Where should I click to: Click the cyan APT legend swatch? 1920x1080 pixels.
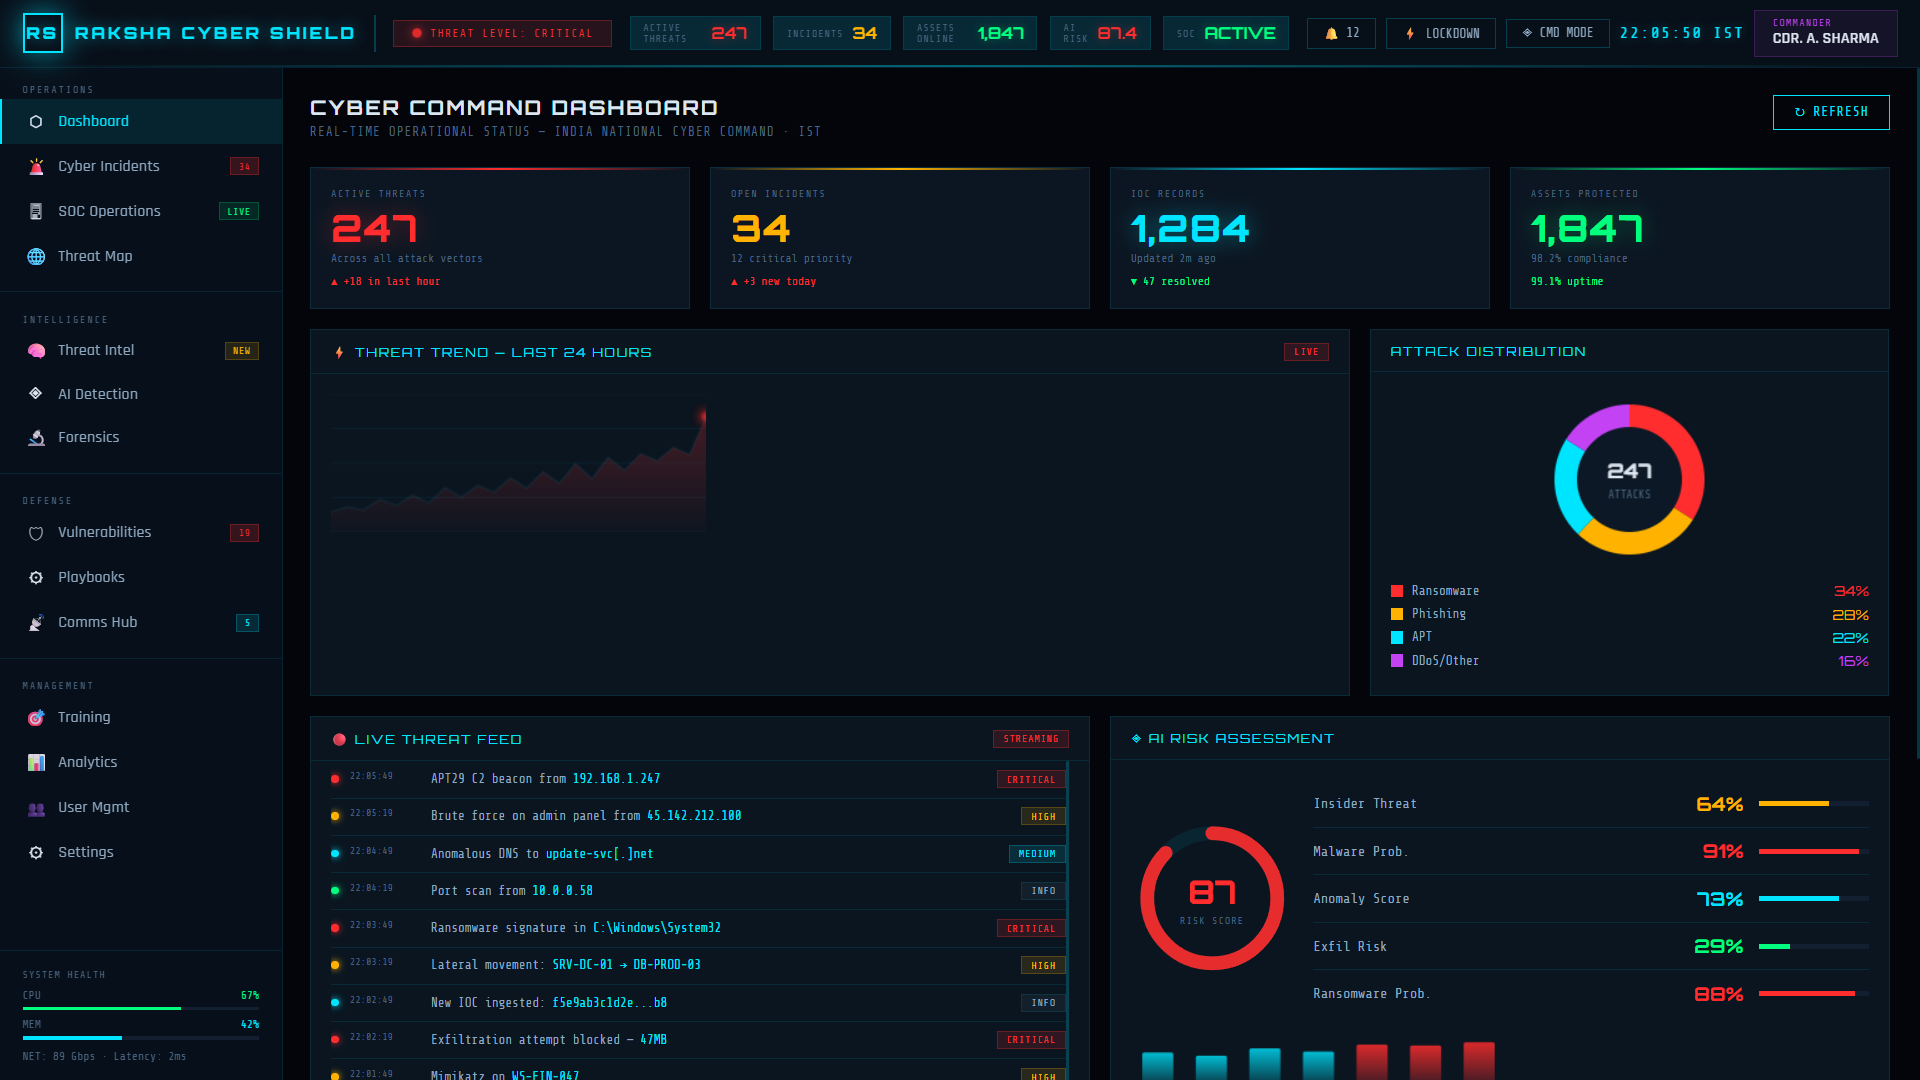1397,637
